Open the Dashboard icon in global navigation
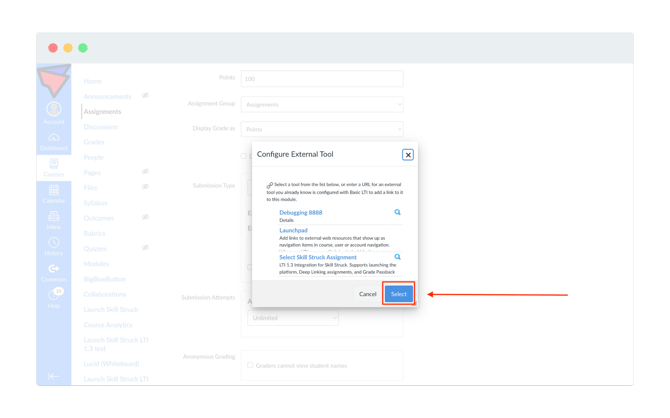This screenshot has height=418, width=670. [54, 138]
